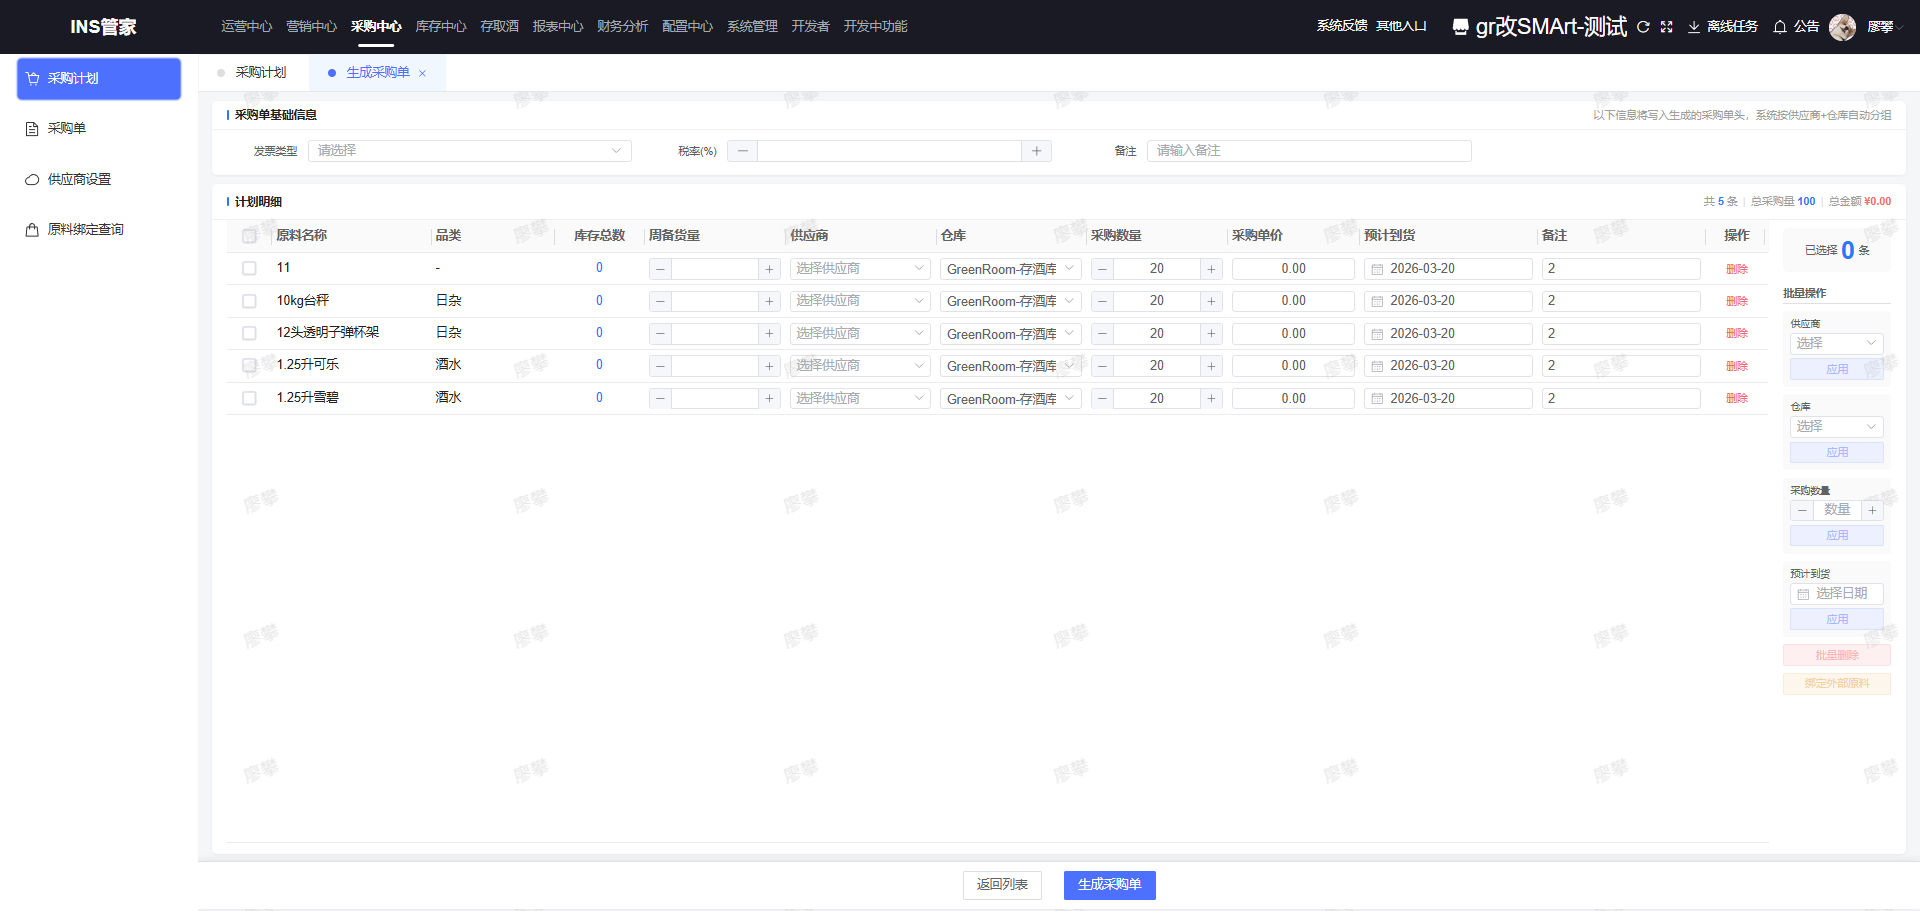Image resolution: width=1920 pixels, height=911 pixels.
Task: Open supplier dropdown for 12头透明子弹杯架
Action: pyautogui.click(x=859, y=334)
